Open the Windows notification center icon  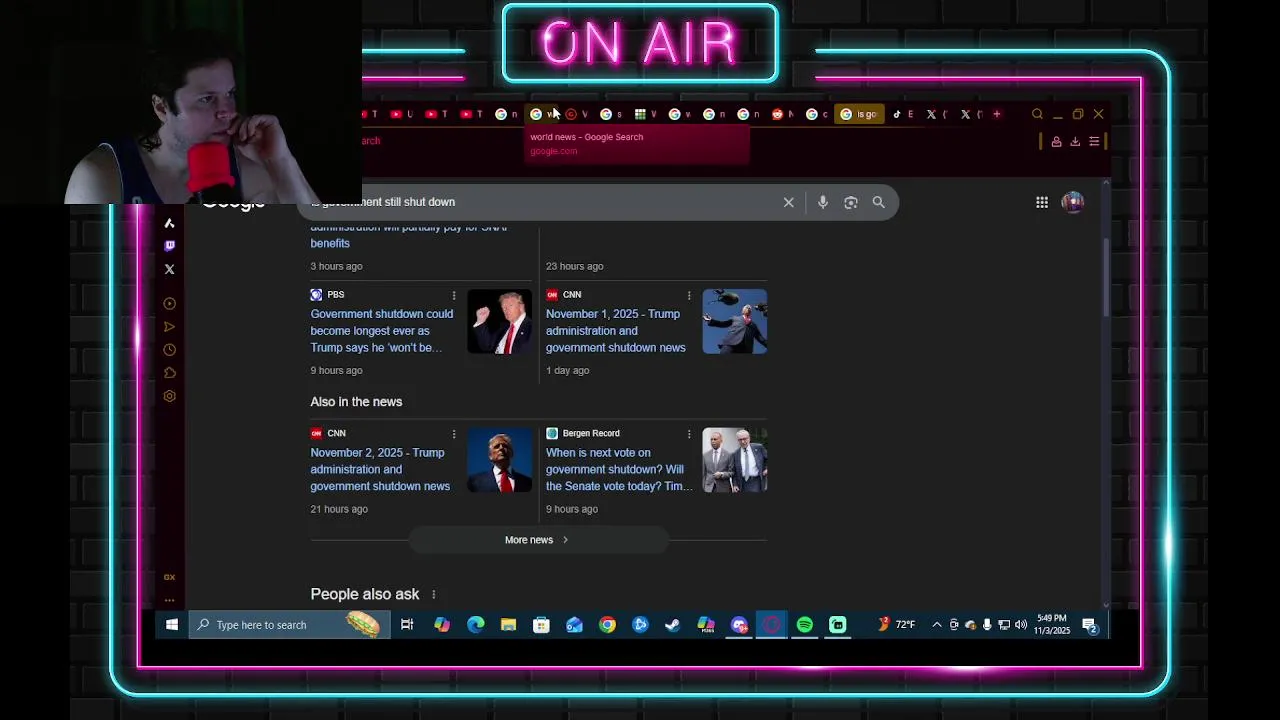(x=1090, y=625)
